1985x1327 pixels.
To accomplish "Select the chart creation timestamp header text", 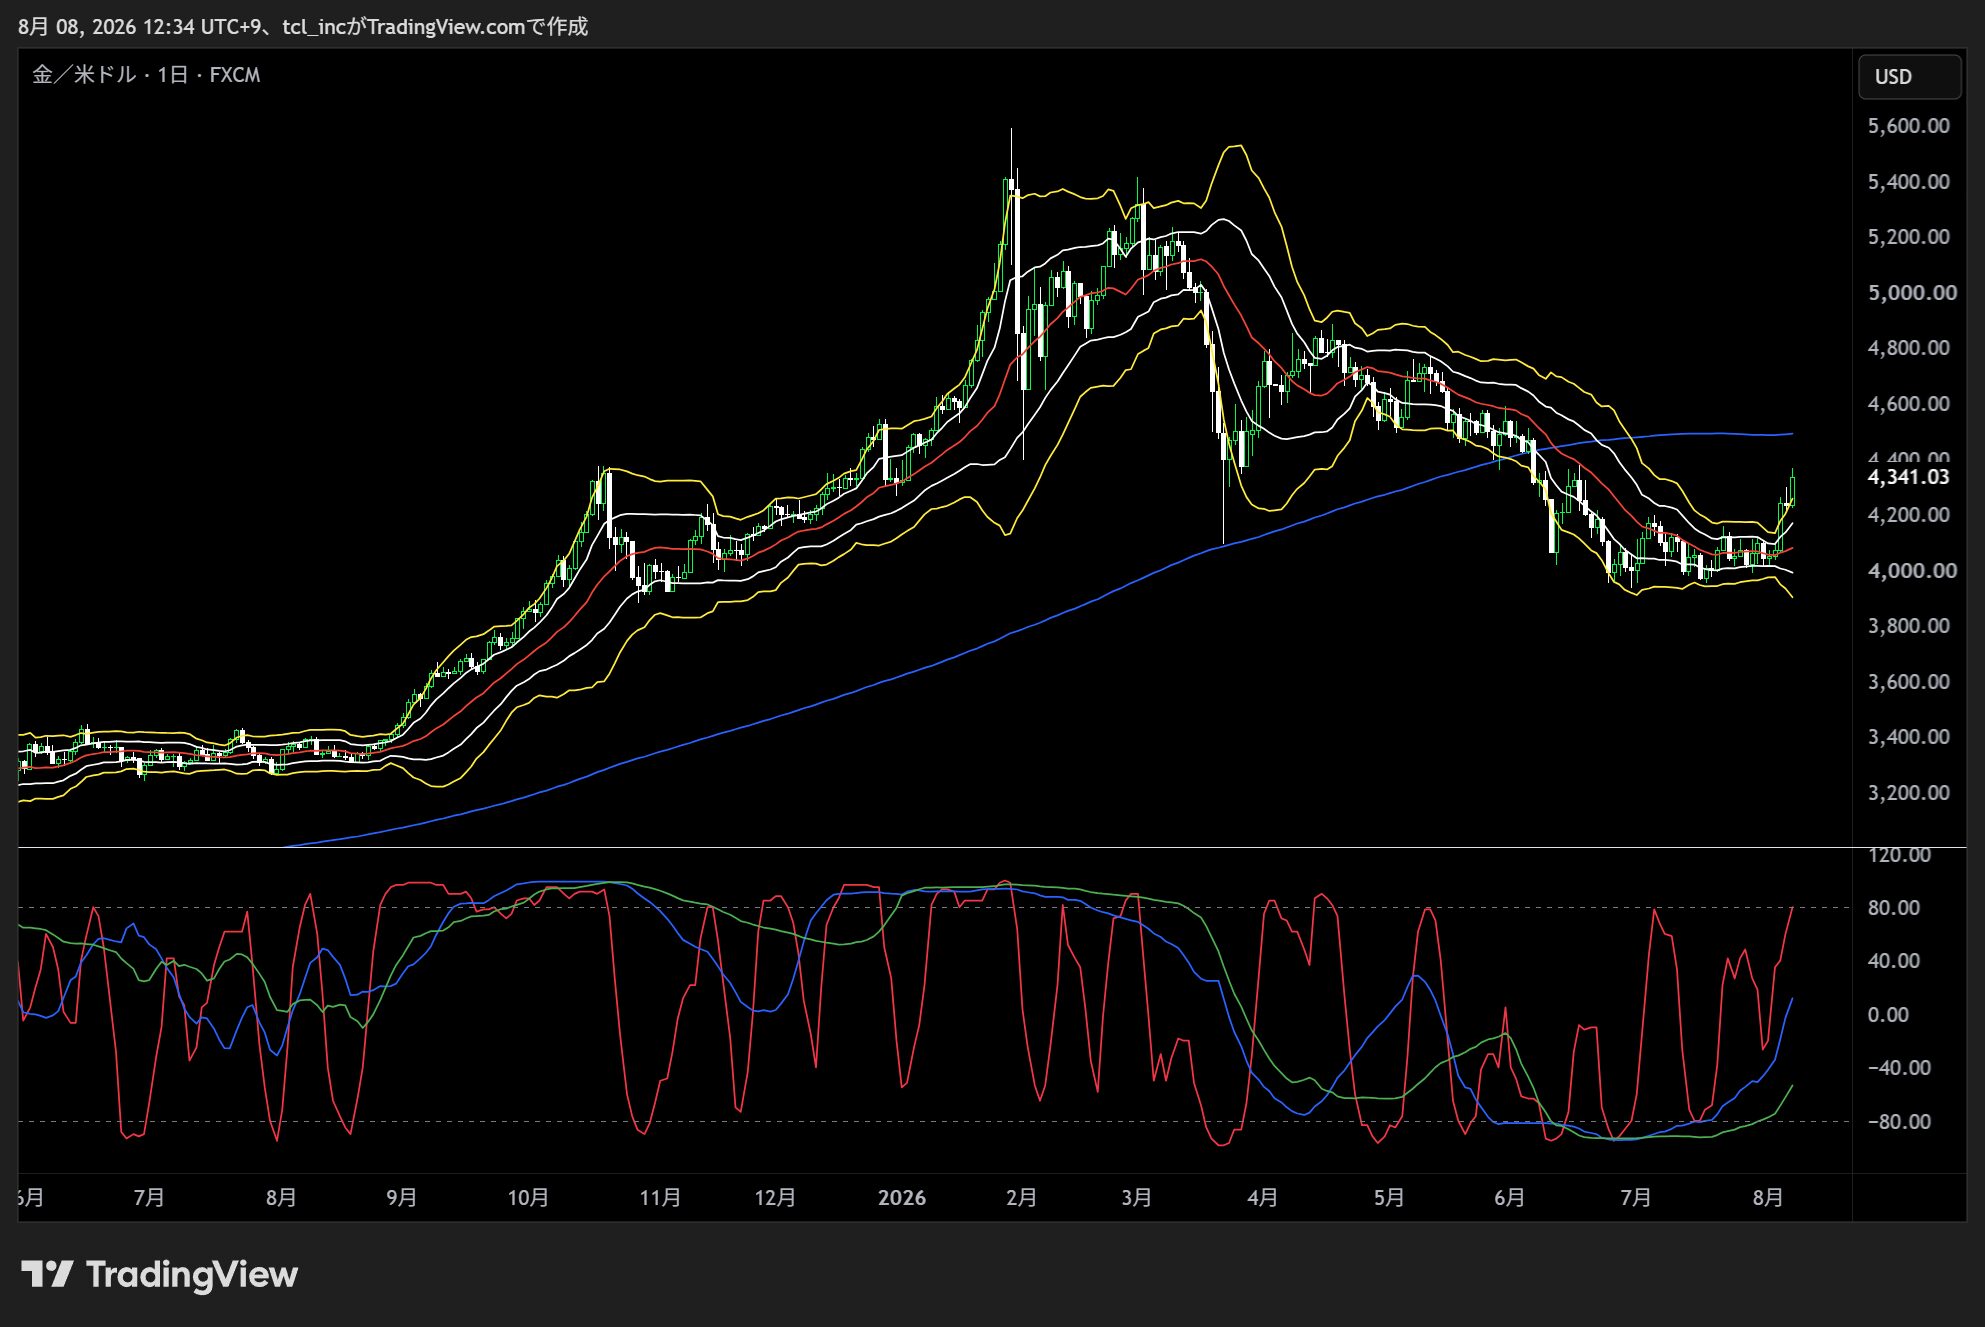I will pyautogui.click(x=303, y=27).
